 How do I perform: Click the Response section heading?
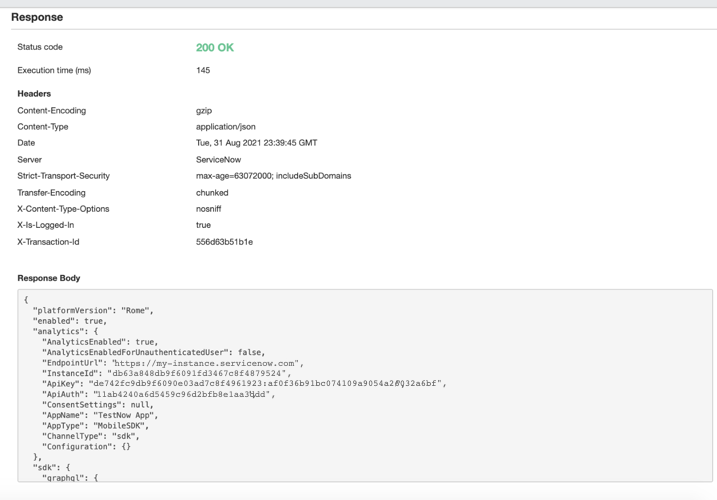click(x=37, y=17)
